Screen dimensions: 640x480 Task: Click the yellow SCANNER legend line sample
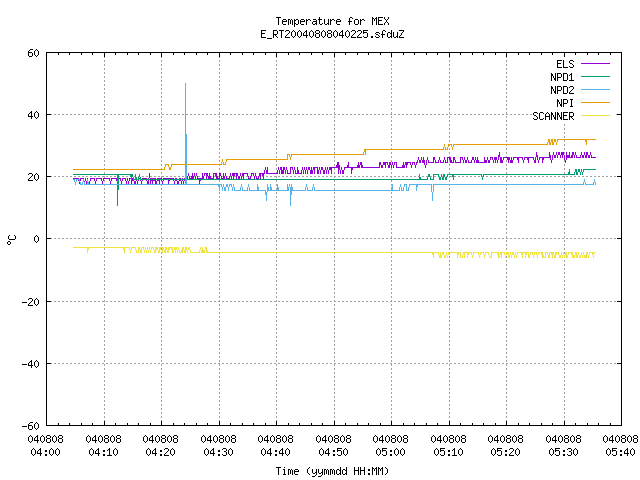595,116
